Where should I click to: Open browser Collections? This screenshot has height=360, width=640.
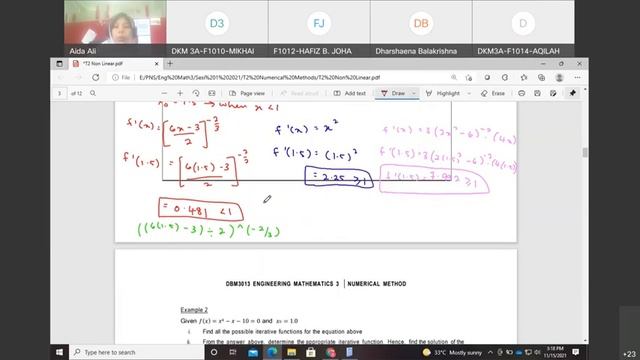(x=542, y=78)
